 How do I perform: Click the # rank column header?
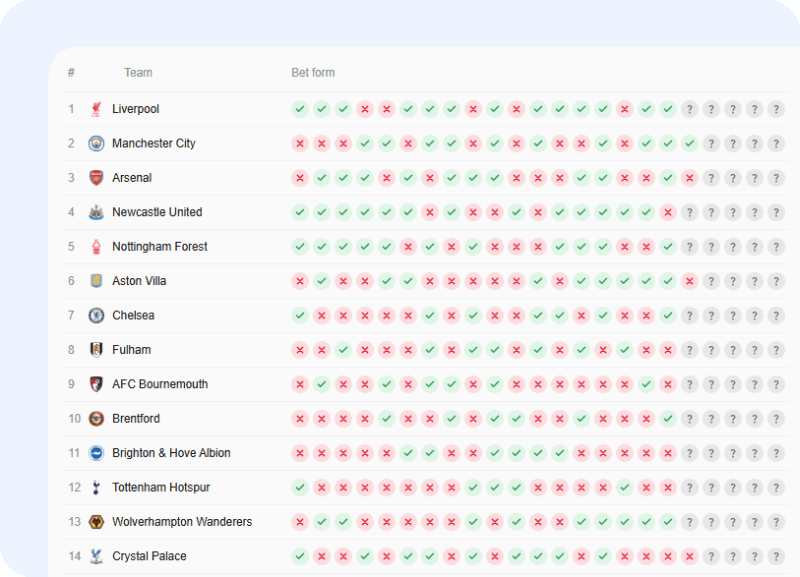tap(71, 73)
